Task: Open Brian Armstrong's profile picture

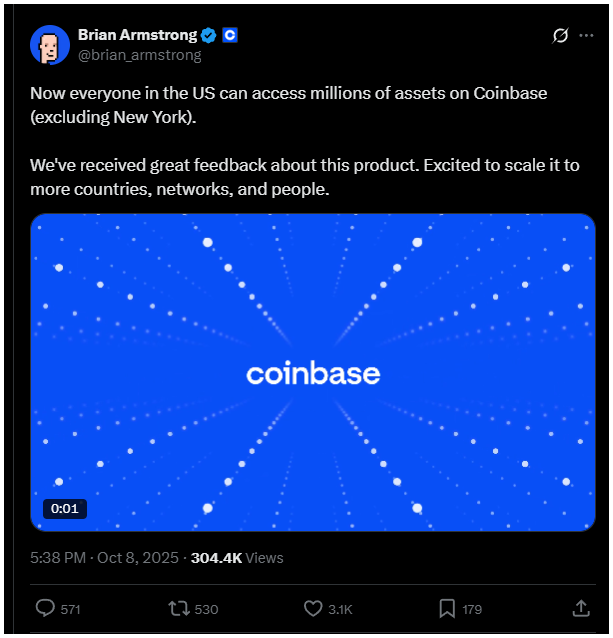Action: click(49, 44)
